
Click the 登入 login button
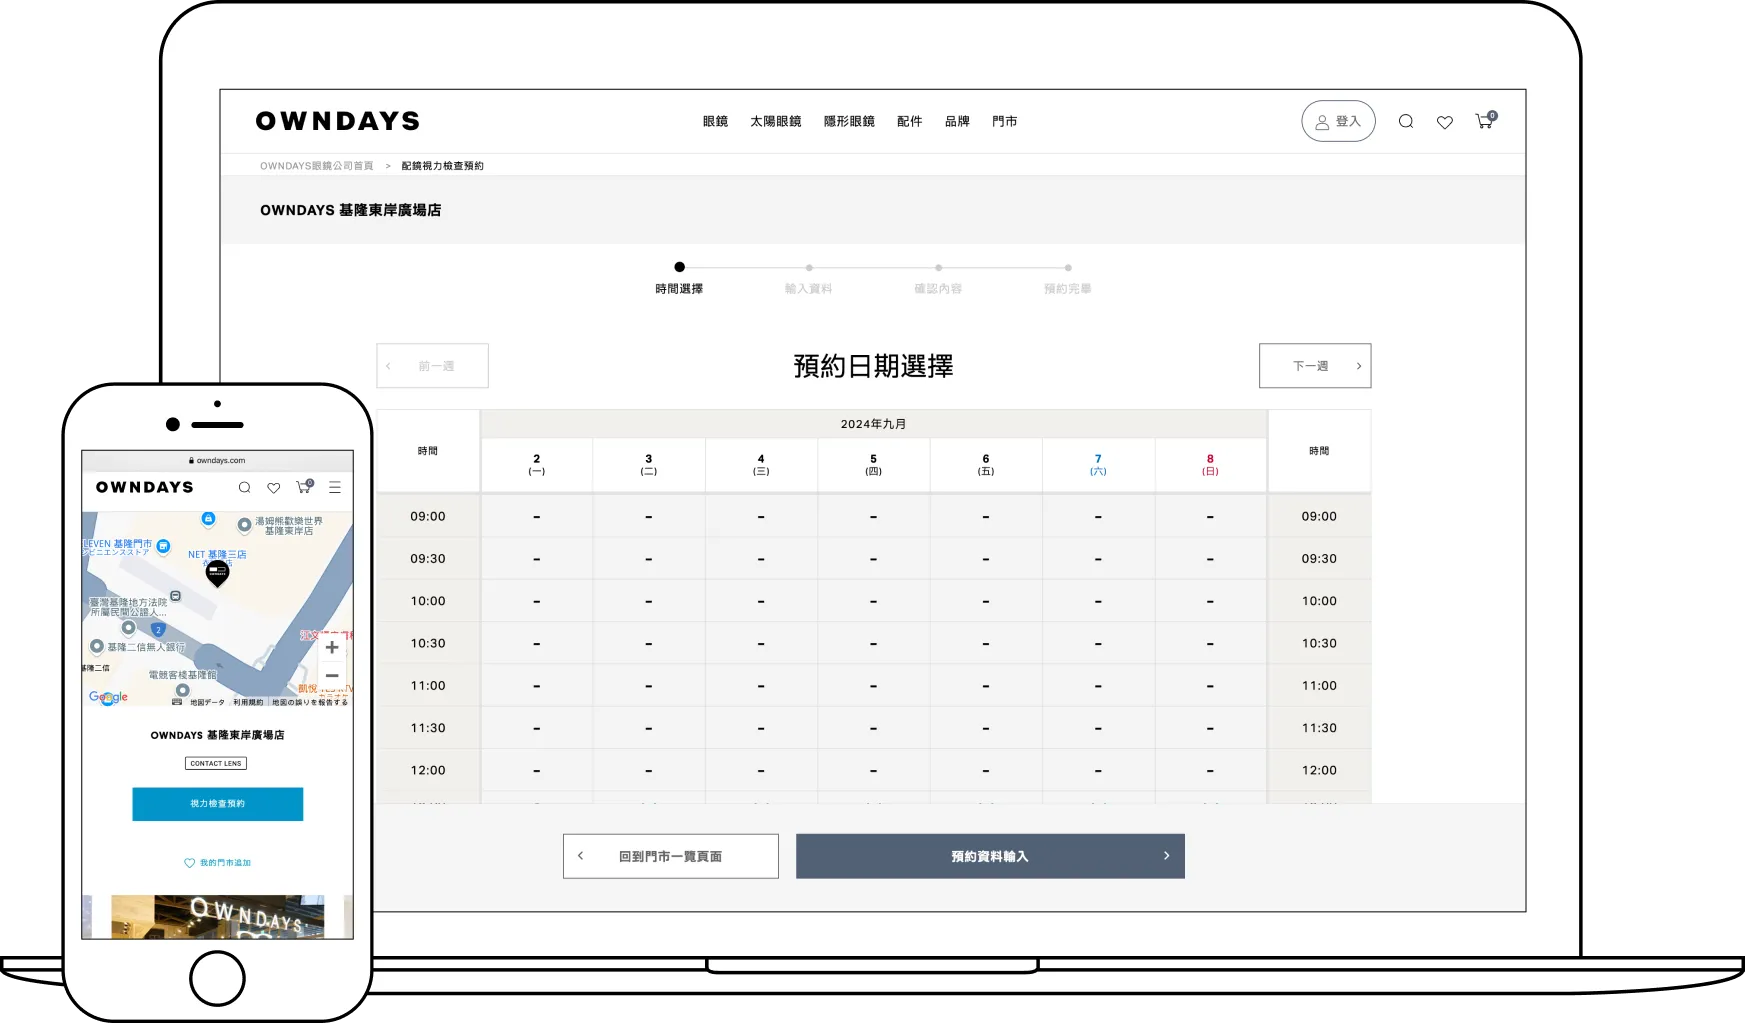pyautogui.click(x=1338, y=121)
